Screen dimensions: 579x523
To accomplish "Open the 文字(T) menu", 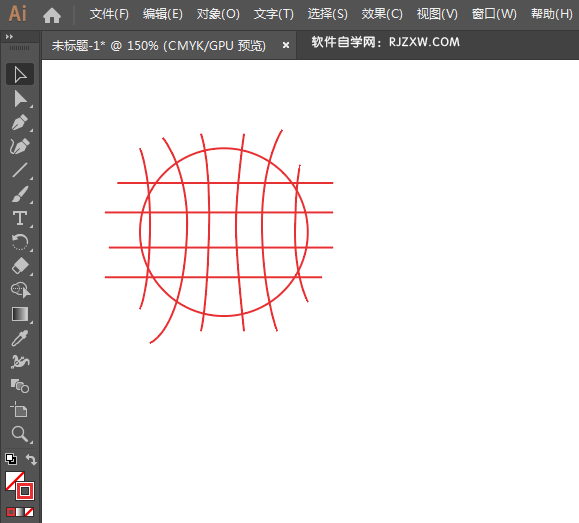I will 274,14.
